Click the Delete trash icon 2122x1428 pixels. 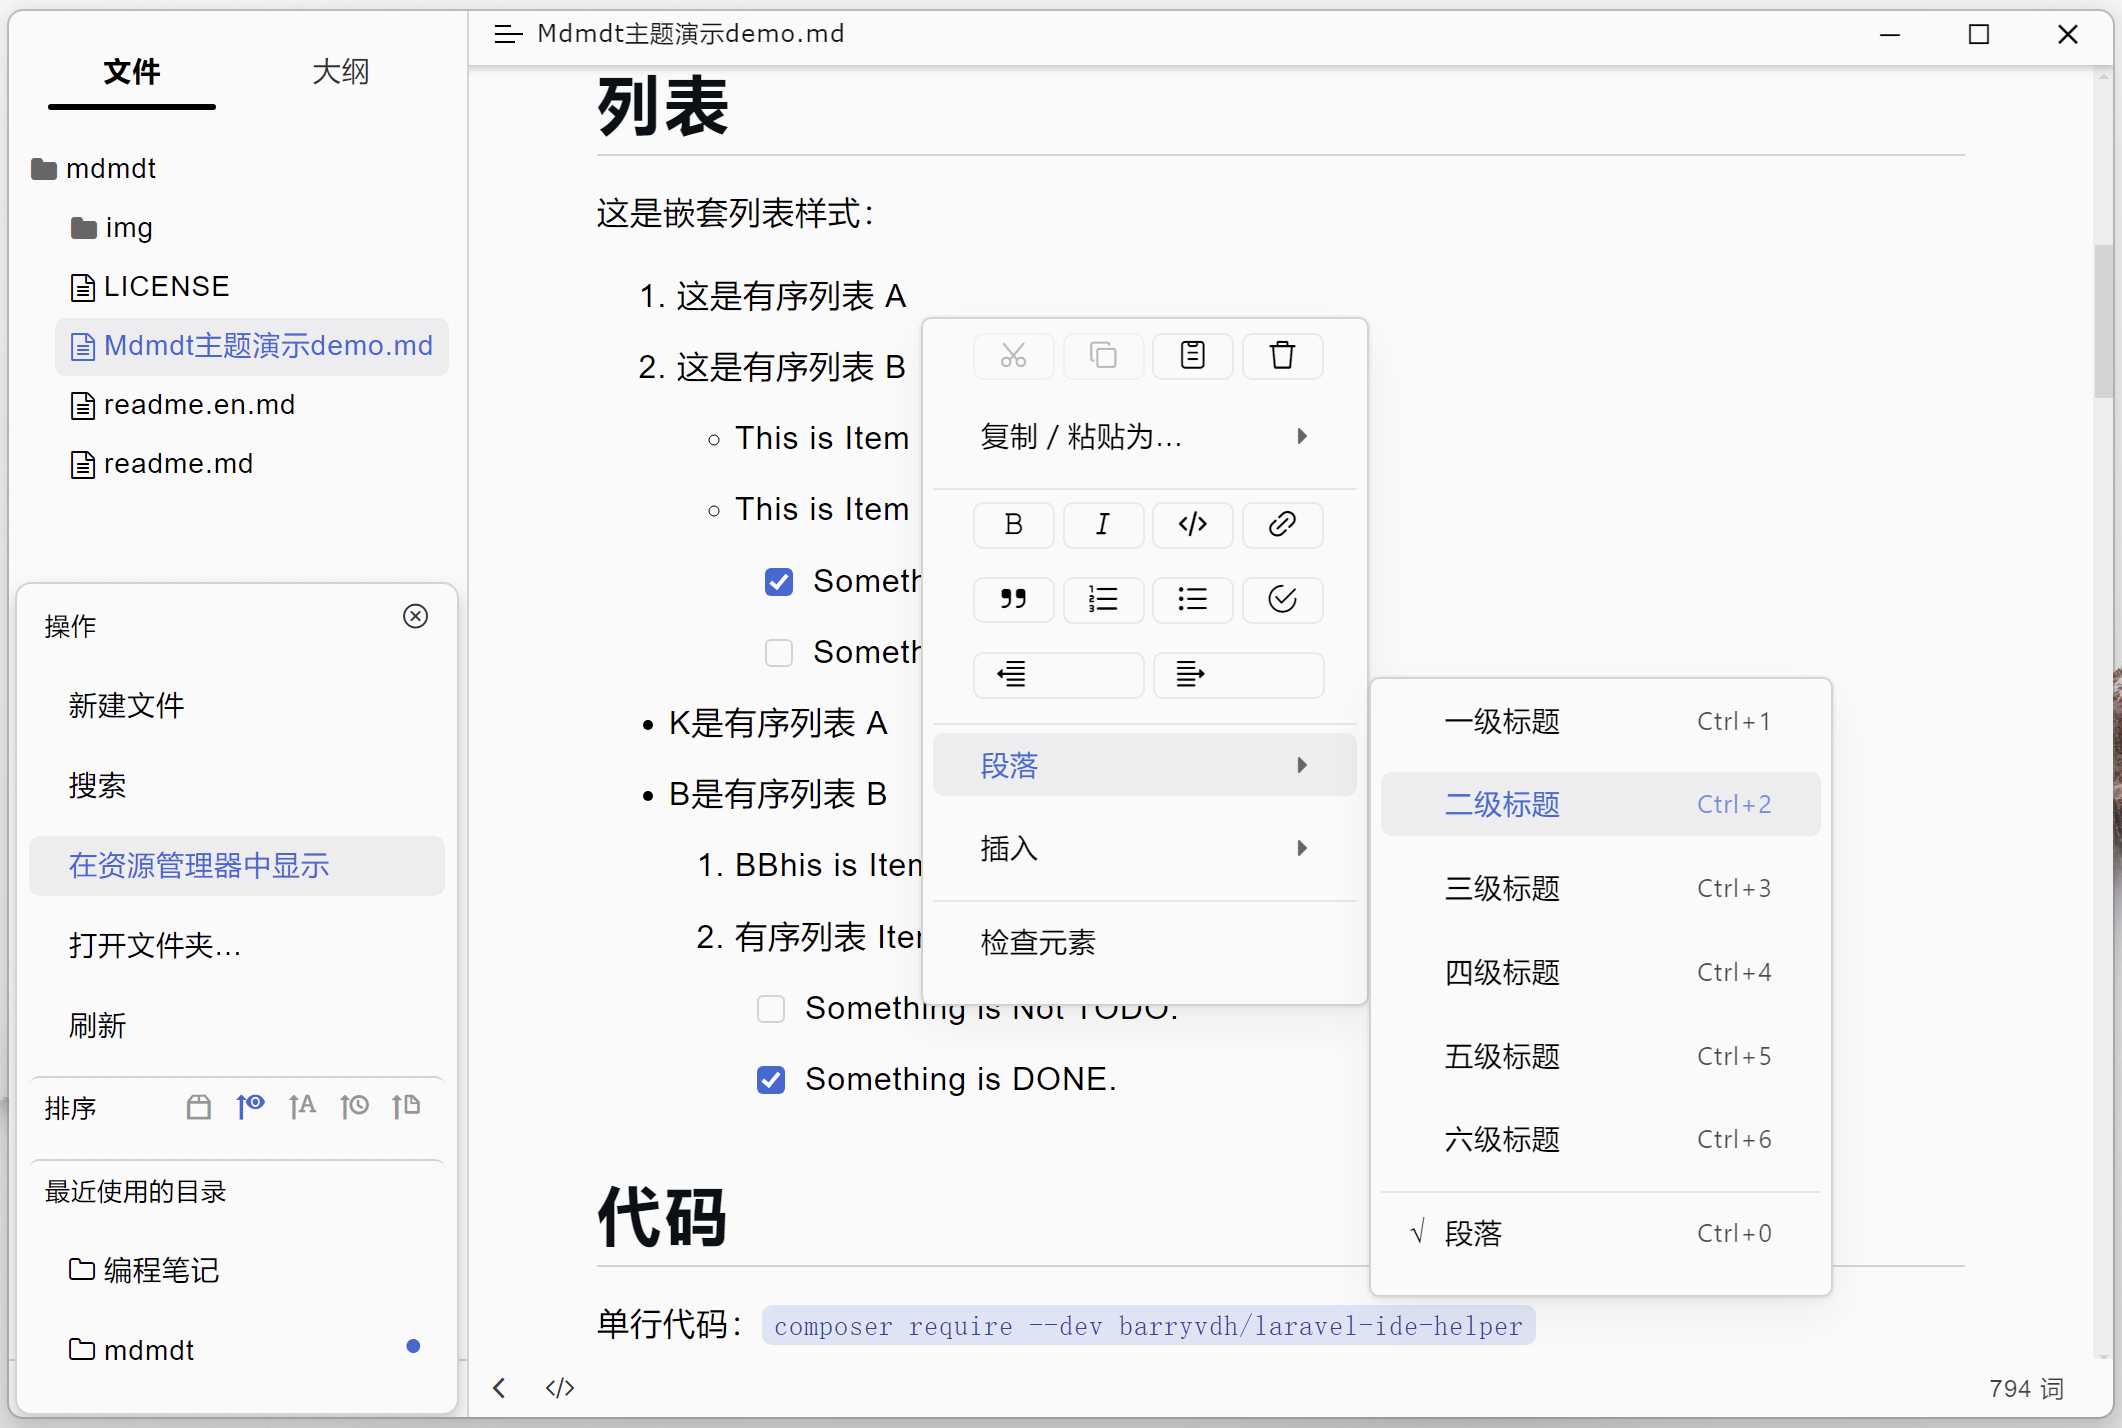(1282, 356)
